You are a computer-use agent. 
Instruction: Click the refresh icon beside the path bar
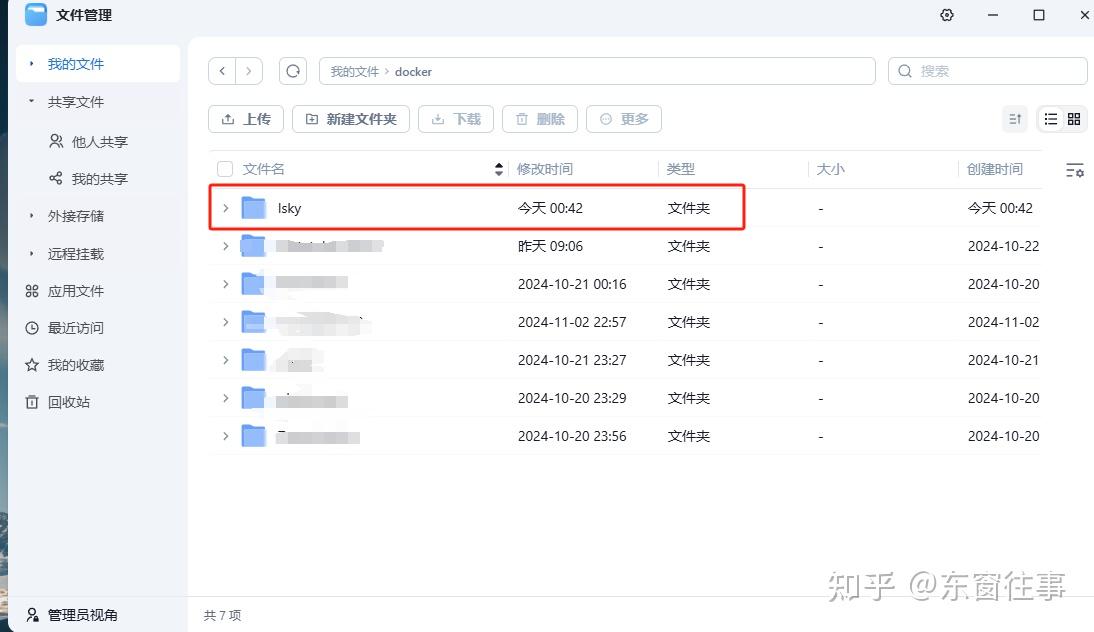click(293, 71)
